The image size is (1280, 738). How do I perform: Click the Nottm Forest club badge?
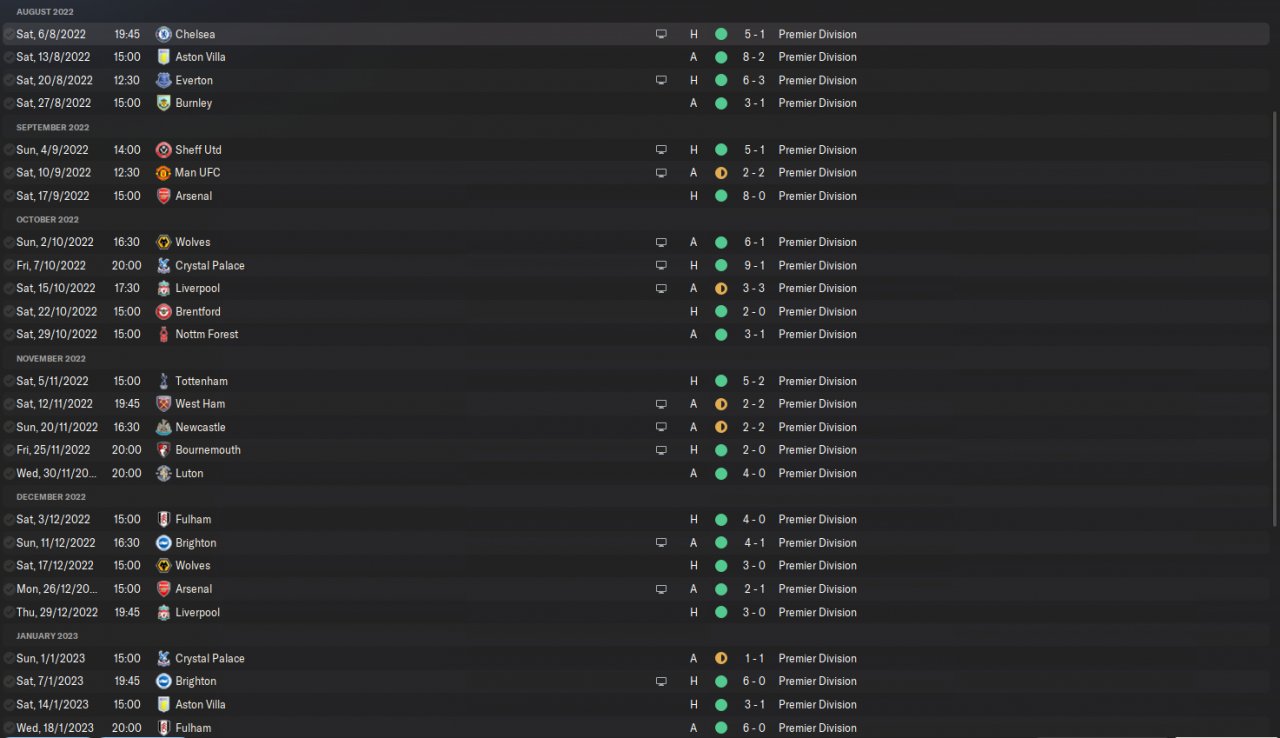pos(164,334)
